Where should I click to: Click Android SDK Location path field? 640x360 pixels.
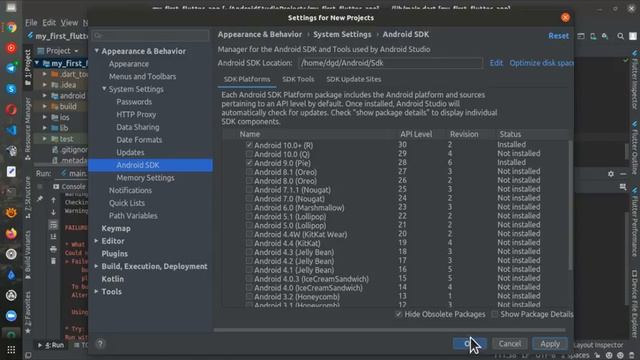click(x=390, y=63)
